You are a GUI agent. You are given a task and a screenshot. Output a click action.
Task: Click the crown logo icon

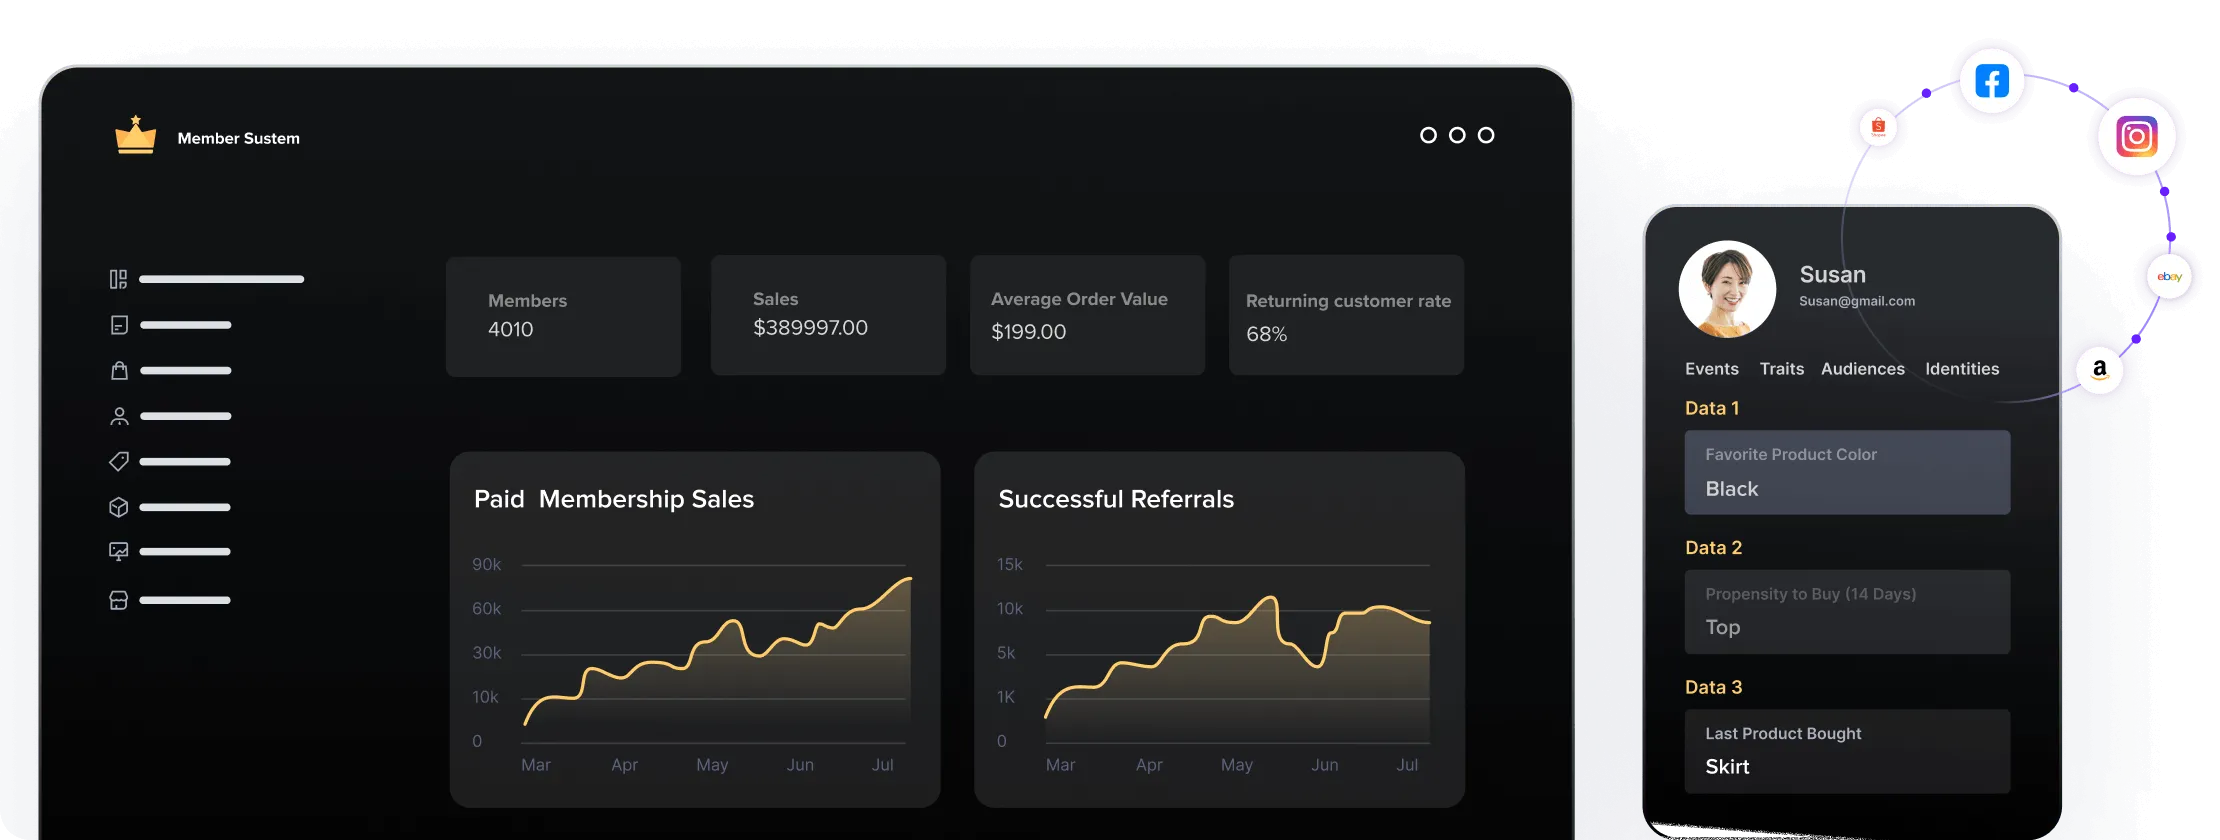136,135
